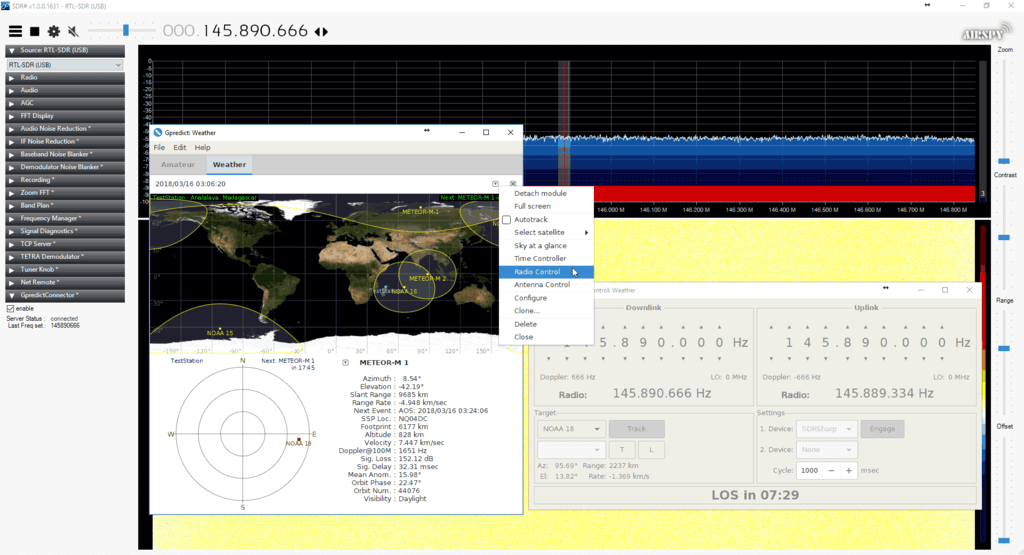Open the NOAA 18 target dropdown
The width and height of the screenshot is (1024, 555).
[571, 429]
